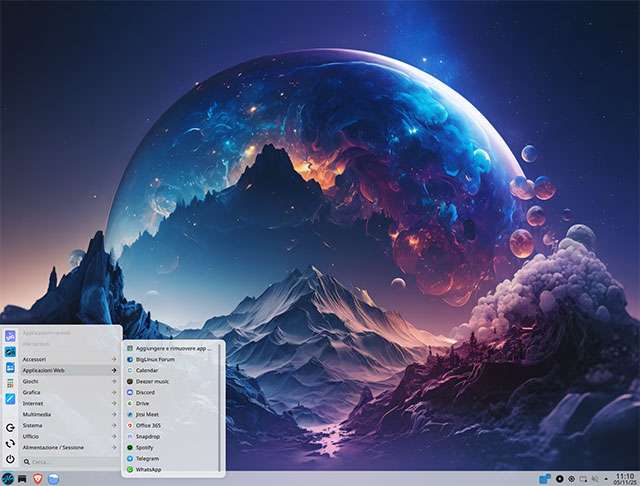Expand the Grafica category arrow
Viewport: 640px width, 486px height.
pos(114,392)
